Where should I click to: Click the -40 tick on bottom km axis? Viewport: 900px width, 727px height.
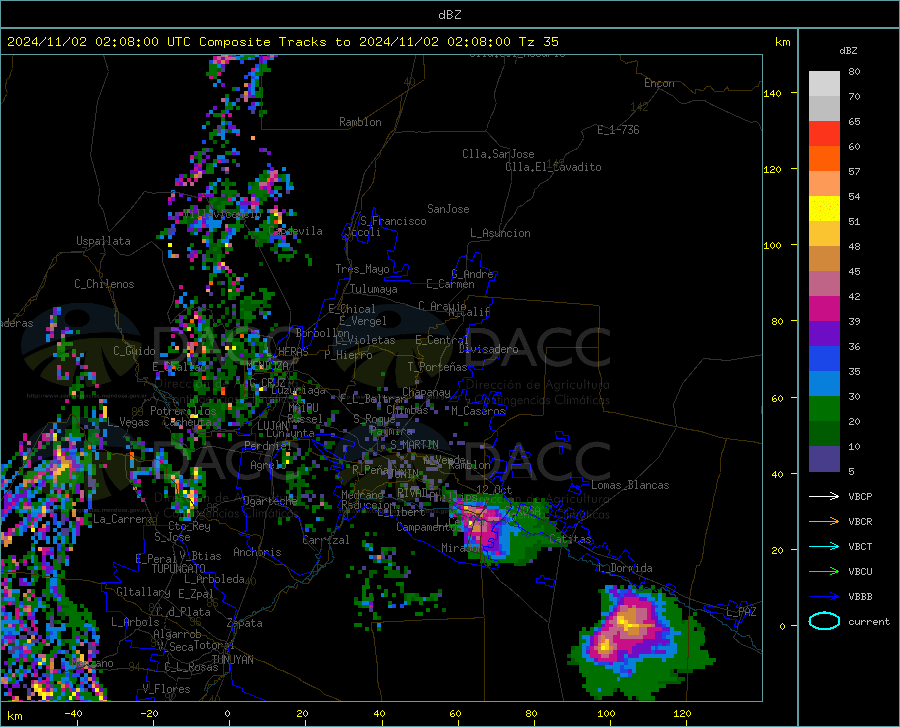[73, 713]
